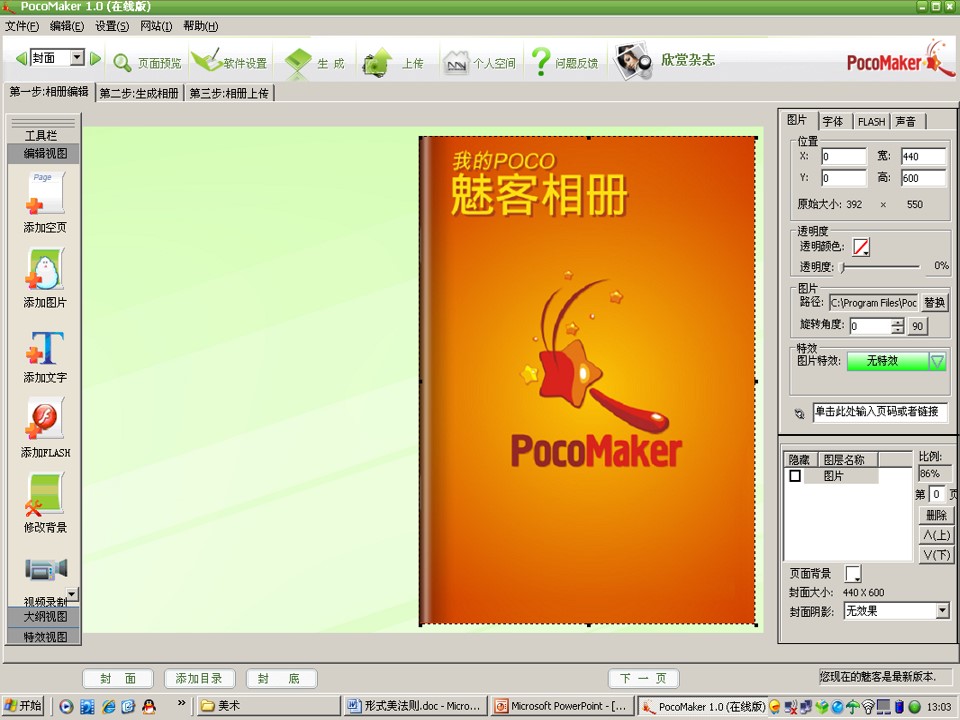Screen dimensions: 960x720
Task: Open the Settings (设置) menu
Action: tap(112, 26)
